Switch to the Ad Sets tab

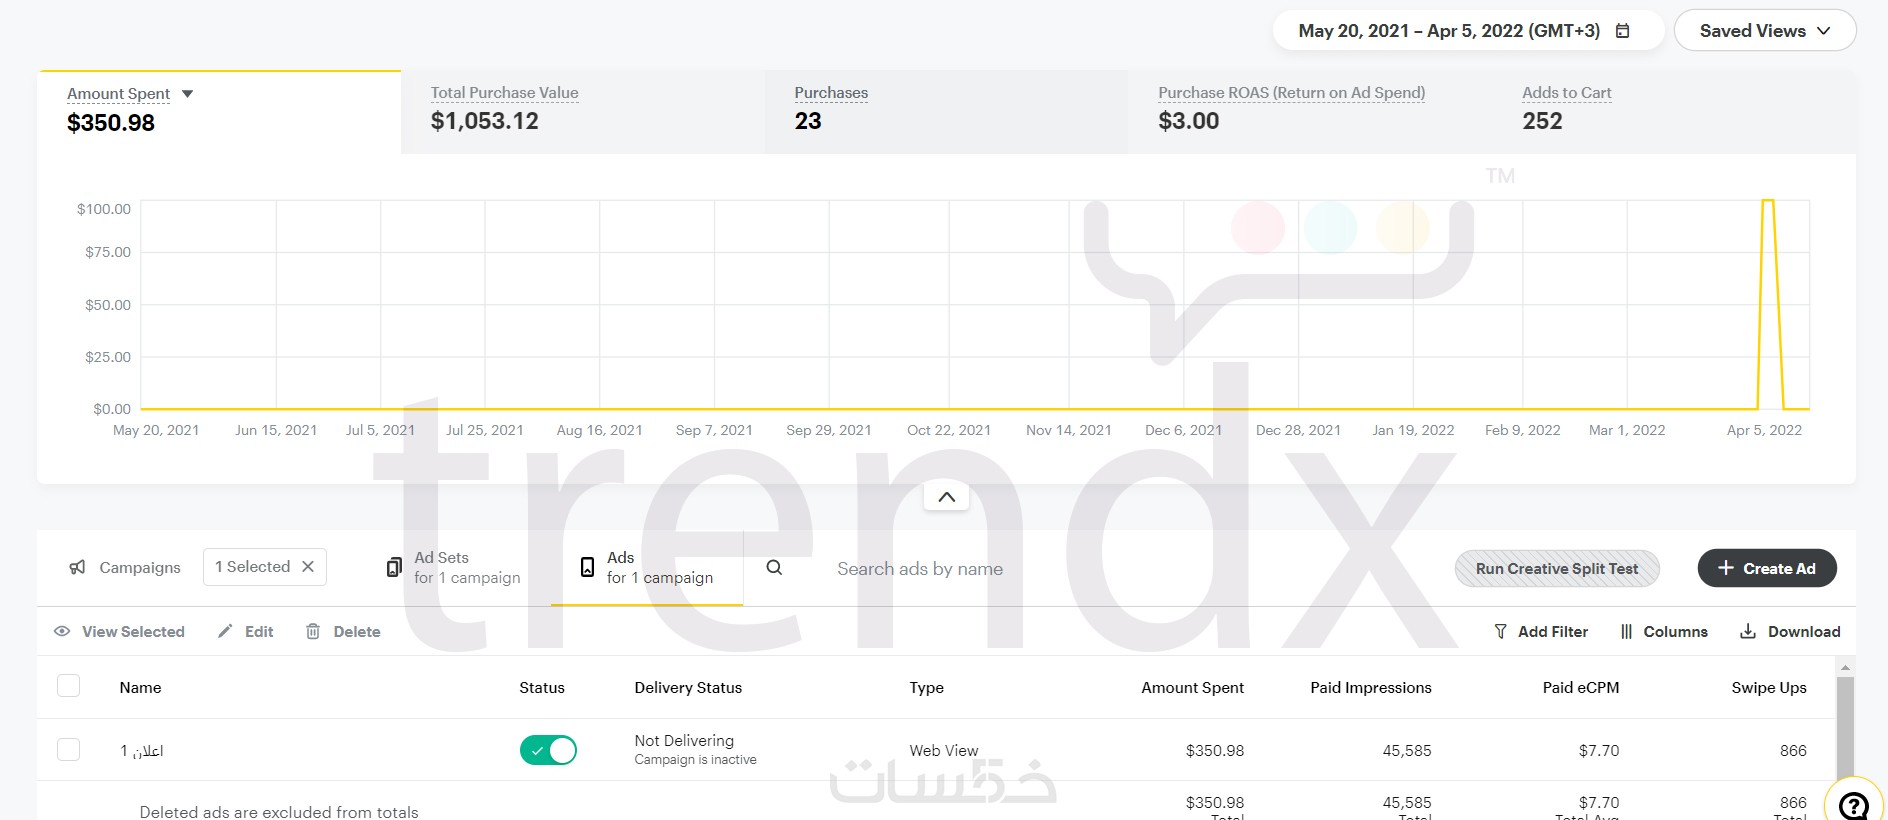click(x=466, y=568)
